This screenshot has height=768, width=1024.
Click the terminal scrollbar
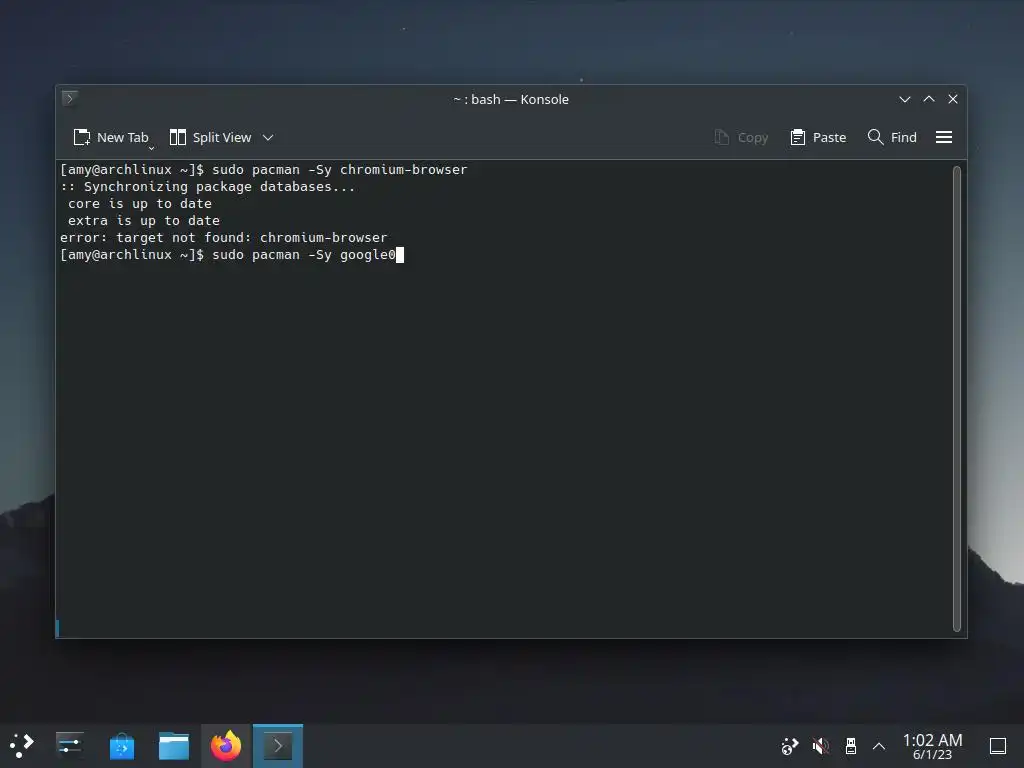point(957,398)
